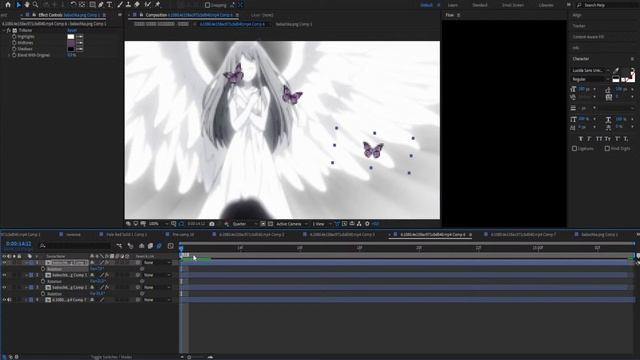Select the Zoom magnifier tool
The width and height of the screenshot is (640, 360).
coord(36,4)
